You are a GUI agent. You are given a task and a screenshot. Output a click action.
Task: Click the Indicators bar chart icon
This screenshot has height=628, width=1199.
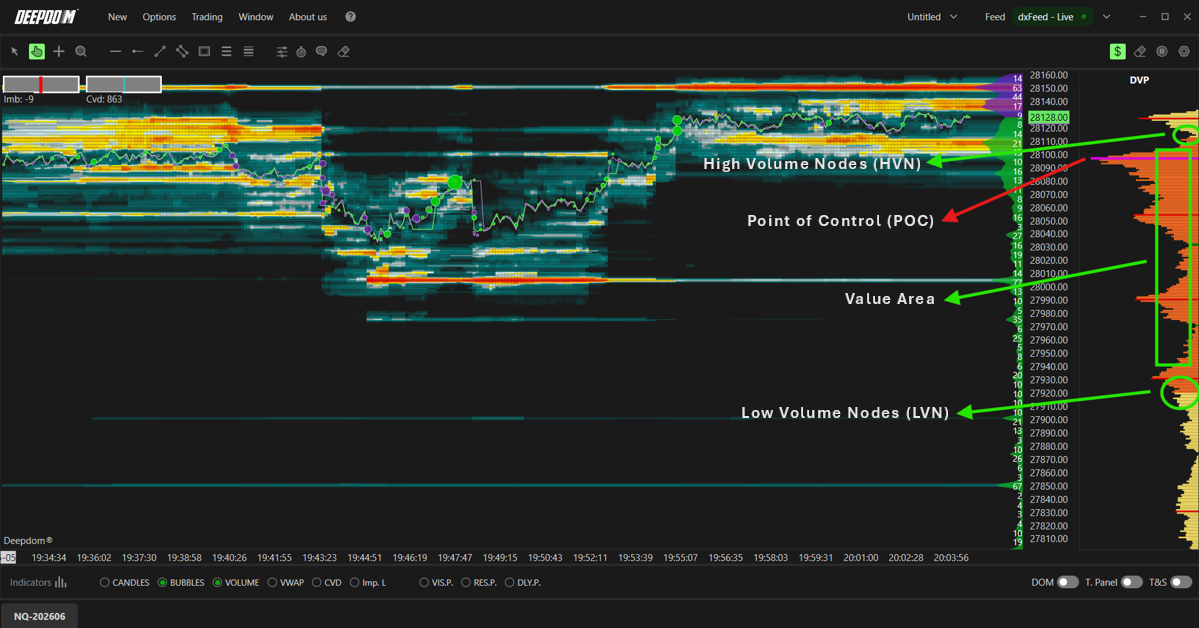click(x=60, y=583)
